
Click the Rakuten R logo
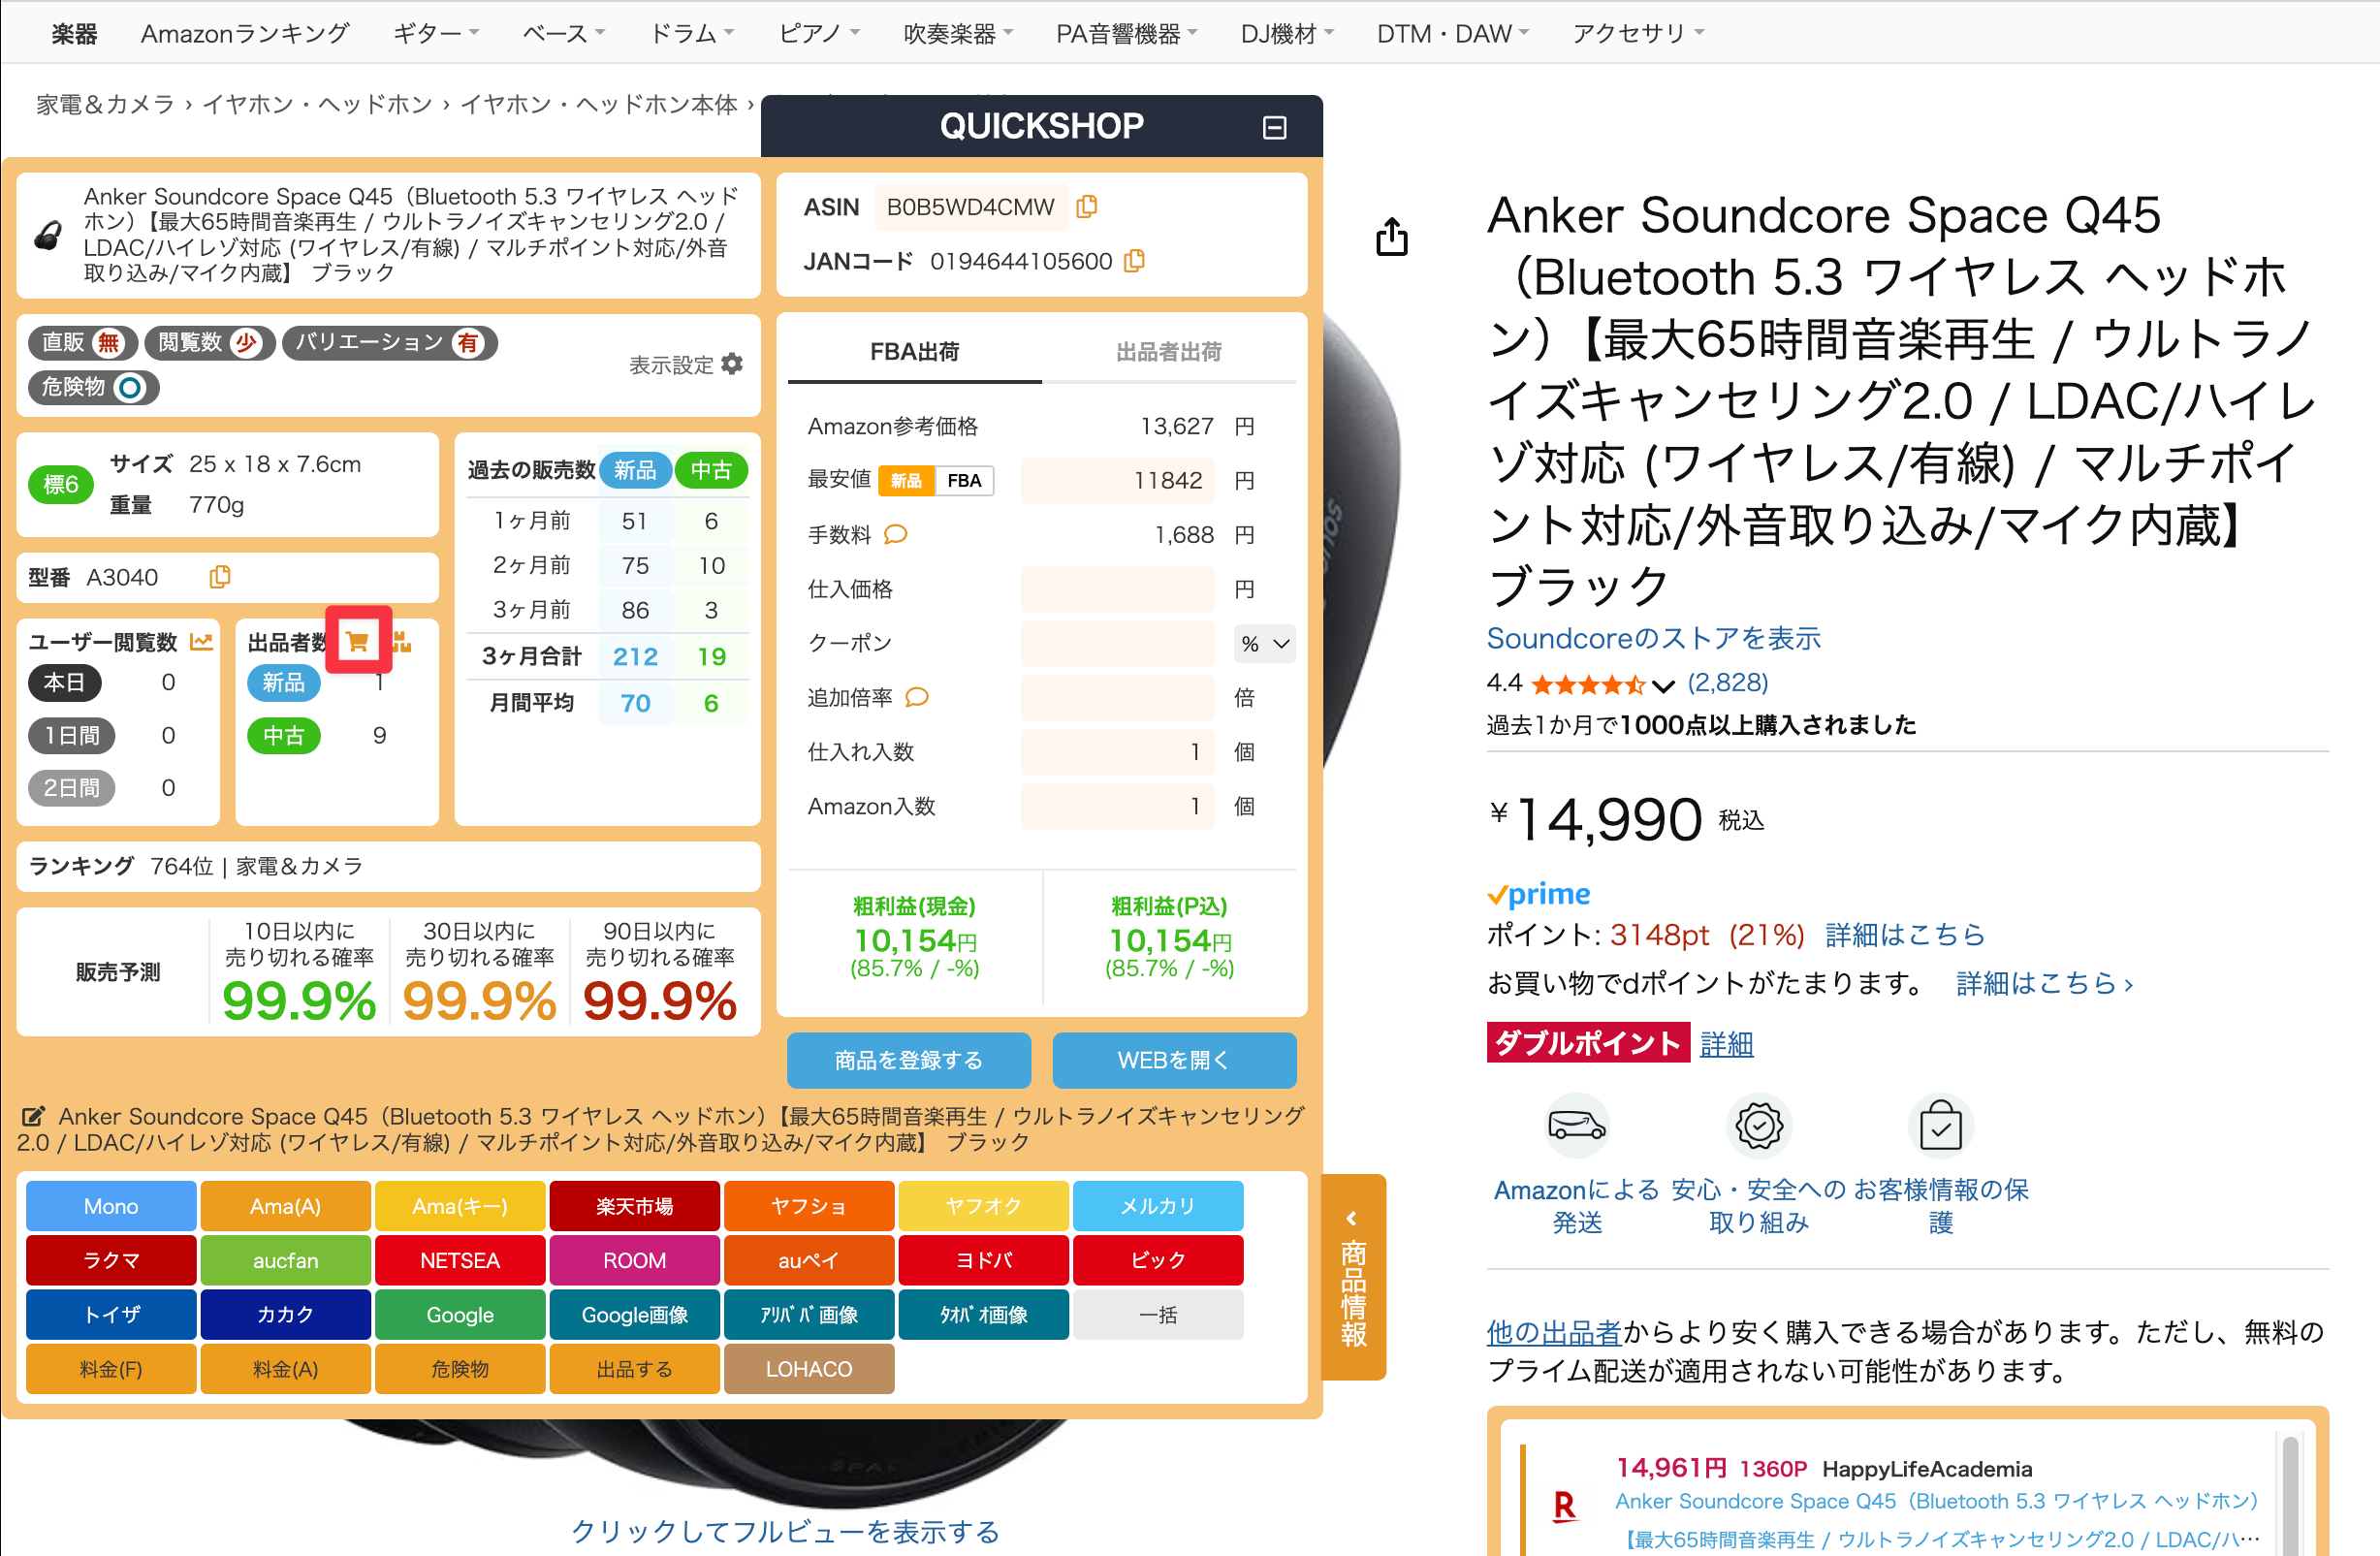pos(1564,1506)
